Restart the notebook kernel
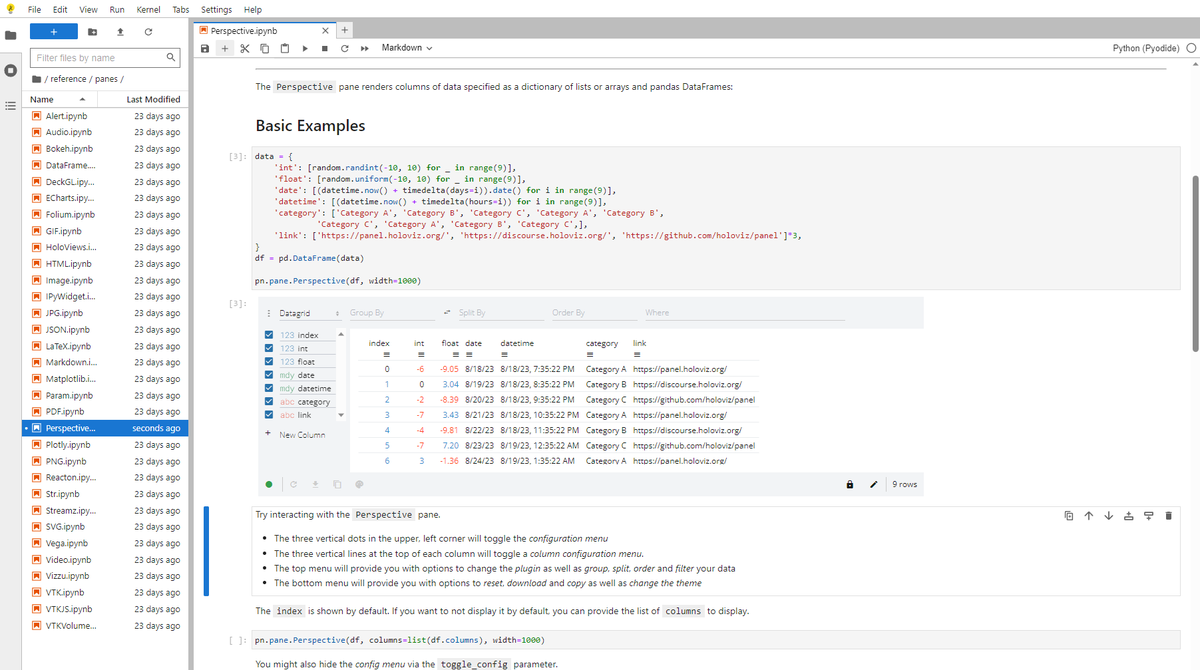Viewport: 1200px width, 670px height. click(x=343, y=47)
